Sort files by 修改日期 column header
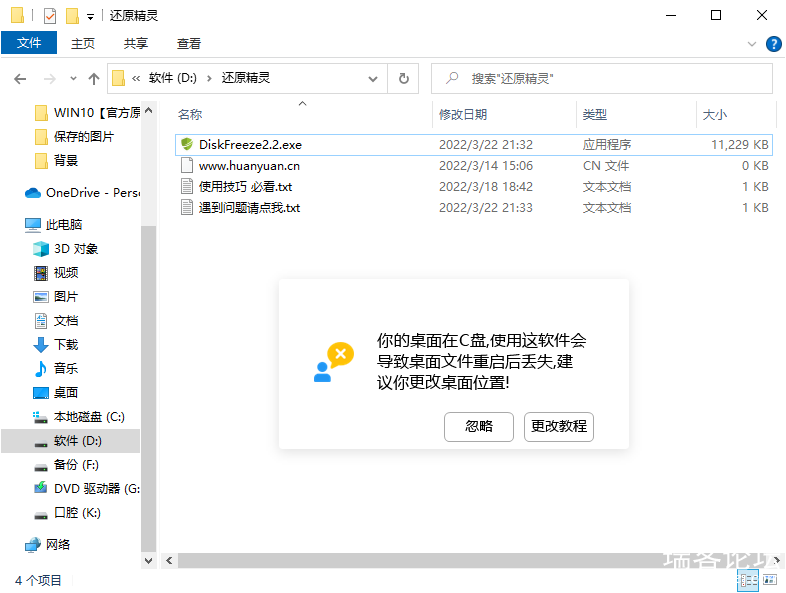The width and height of the screenshot is (786, 593). 463,115
